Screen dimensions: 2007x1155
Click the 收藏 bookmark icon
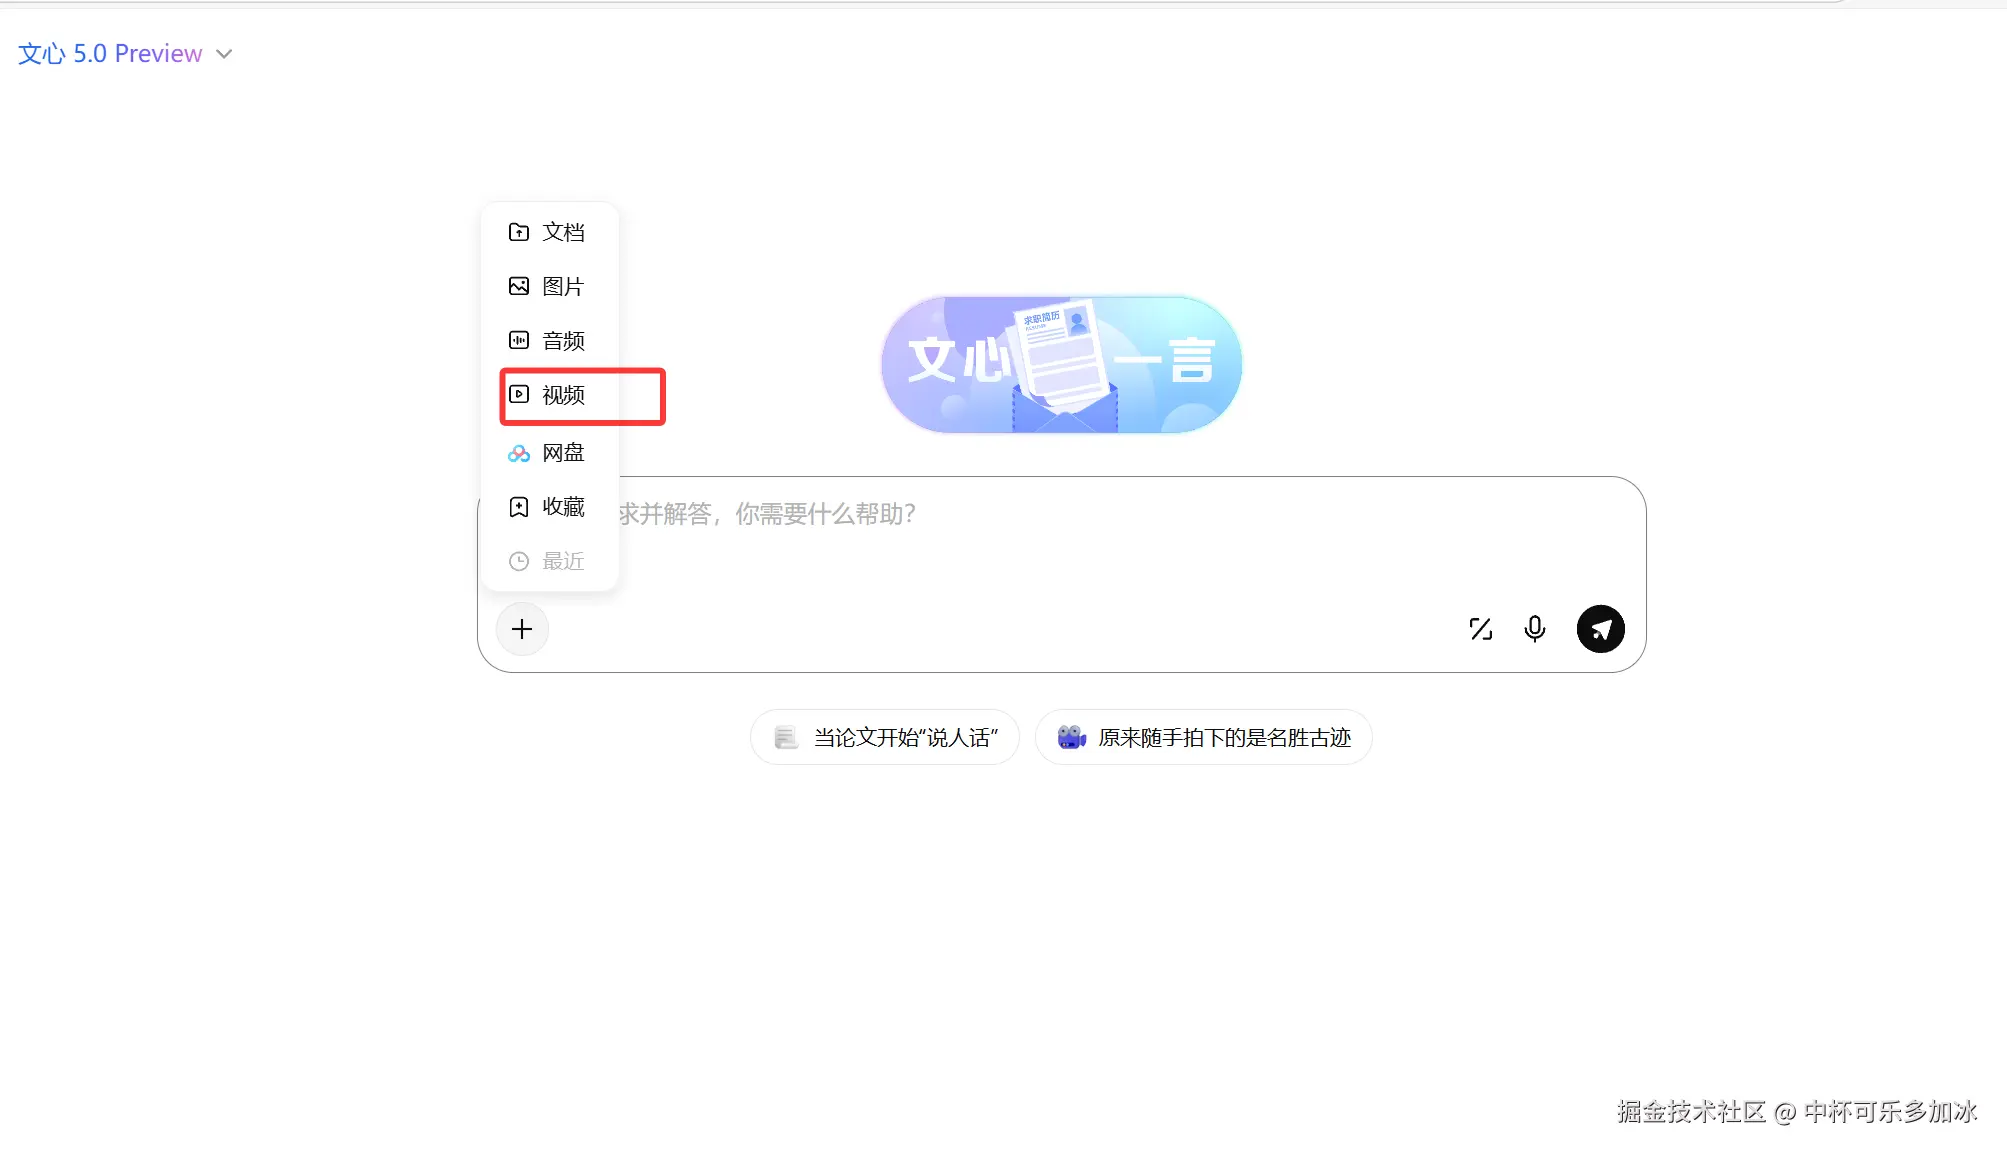518,507
